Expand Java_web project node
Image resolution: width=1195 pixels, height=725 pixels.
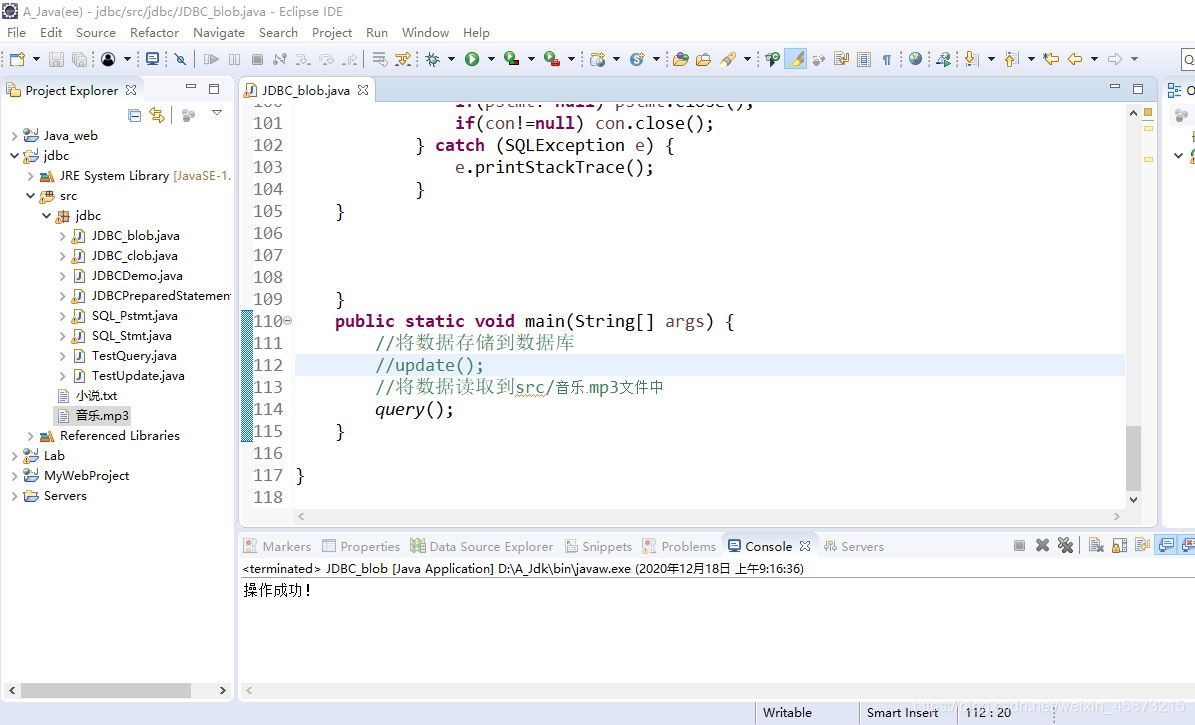tap(14, 136)
